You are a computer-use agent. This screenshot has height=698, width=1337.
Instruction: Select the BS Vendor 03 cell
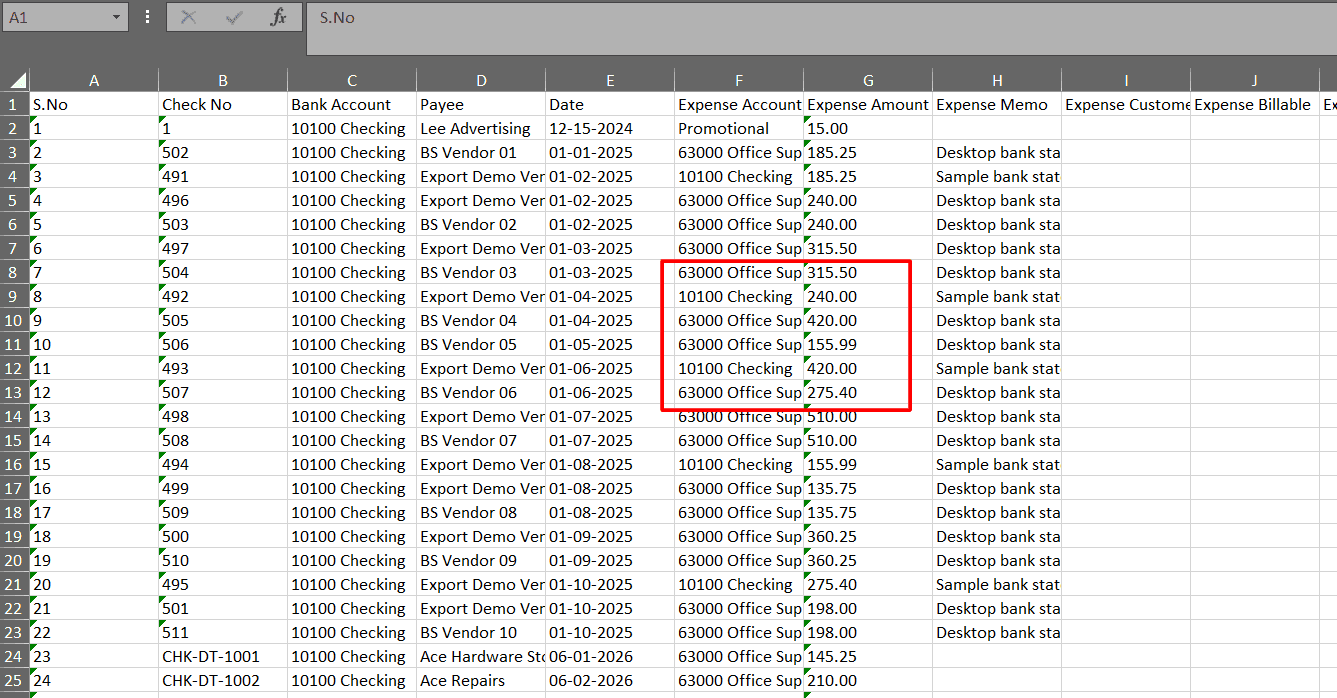(x=481, y=273)
